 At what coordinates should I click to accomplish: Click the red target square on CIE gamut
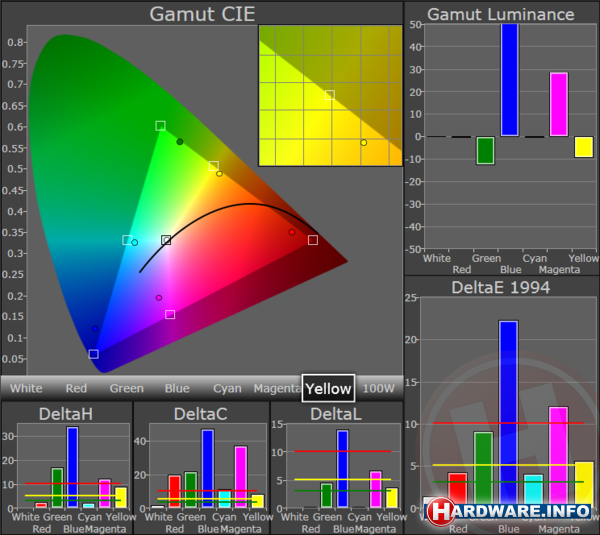point(313,240)
